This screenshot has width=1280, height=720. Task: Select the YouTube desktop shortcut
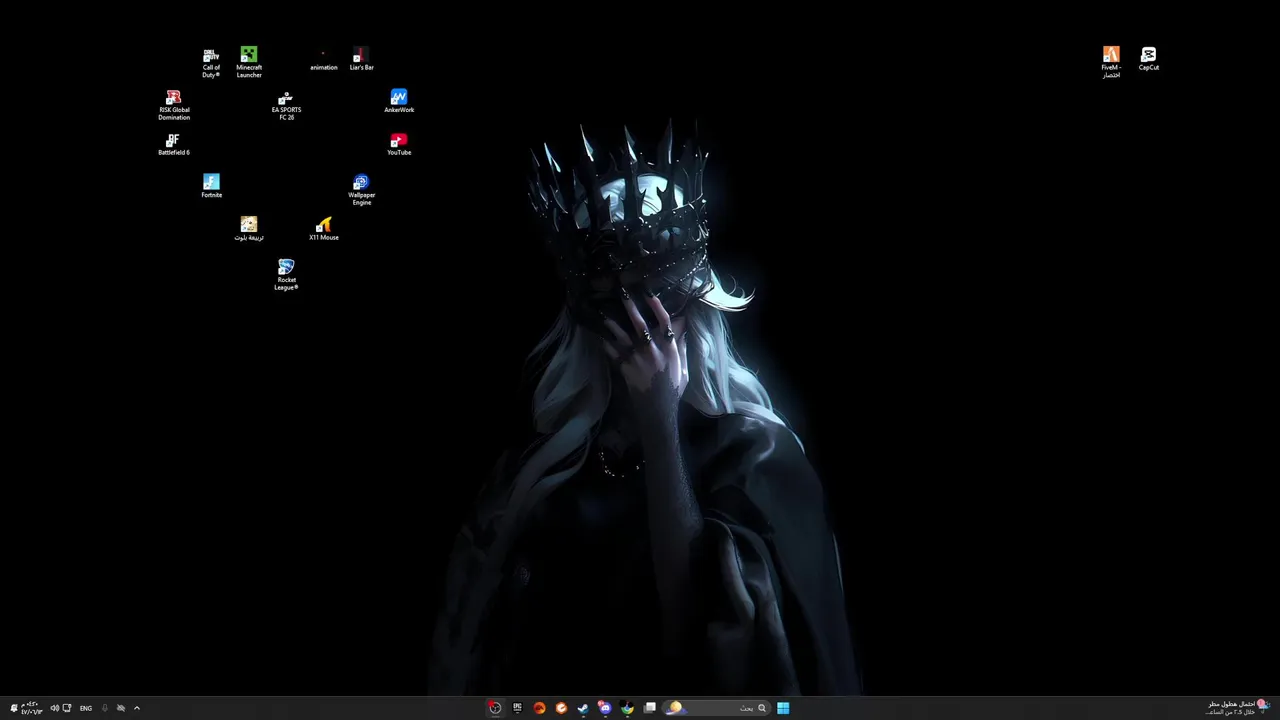[x=399, y=144]
